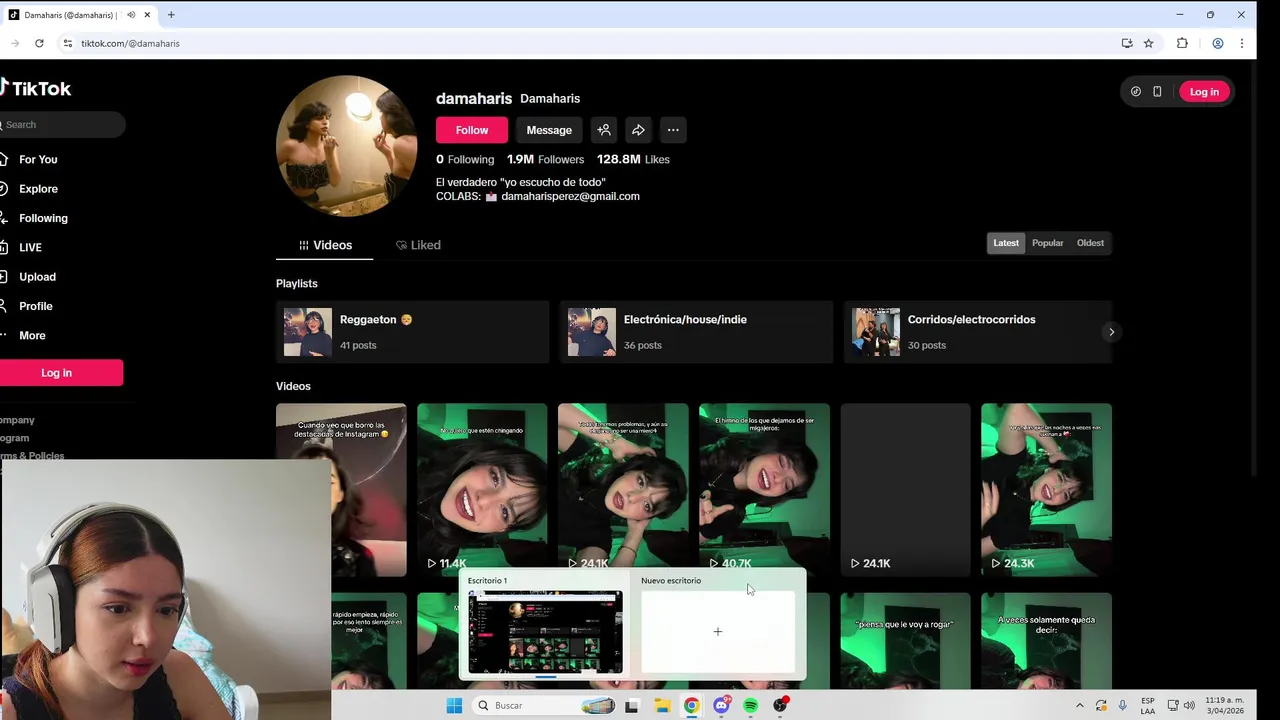Create a Nuevo escritorio virtual desktop
1280x720 pixels.
[718, 631]
